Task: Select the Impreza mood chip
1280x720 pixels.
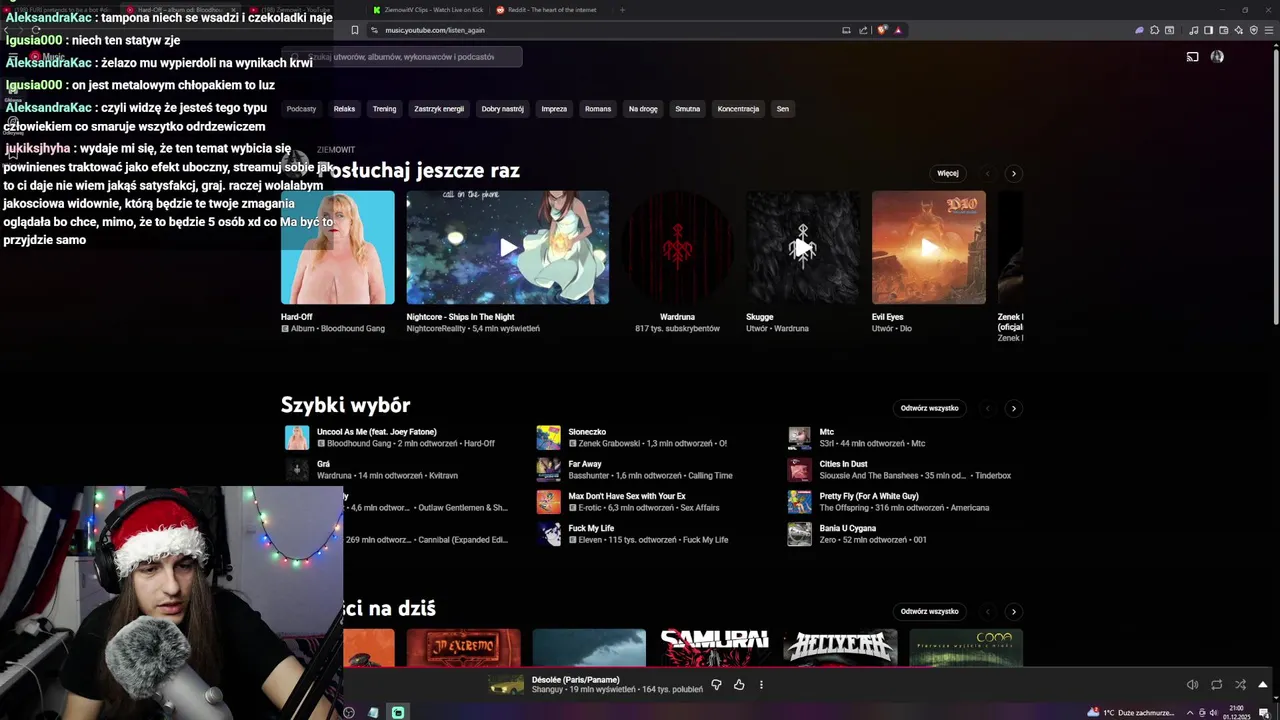Action: (x=554, y=109)
